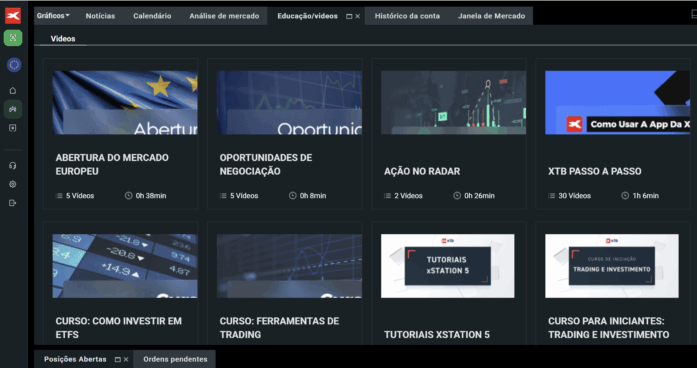Open Abertura do Mercado Europeu thumbnail

tap(125, 103)
